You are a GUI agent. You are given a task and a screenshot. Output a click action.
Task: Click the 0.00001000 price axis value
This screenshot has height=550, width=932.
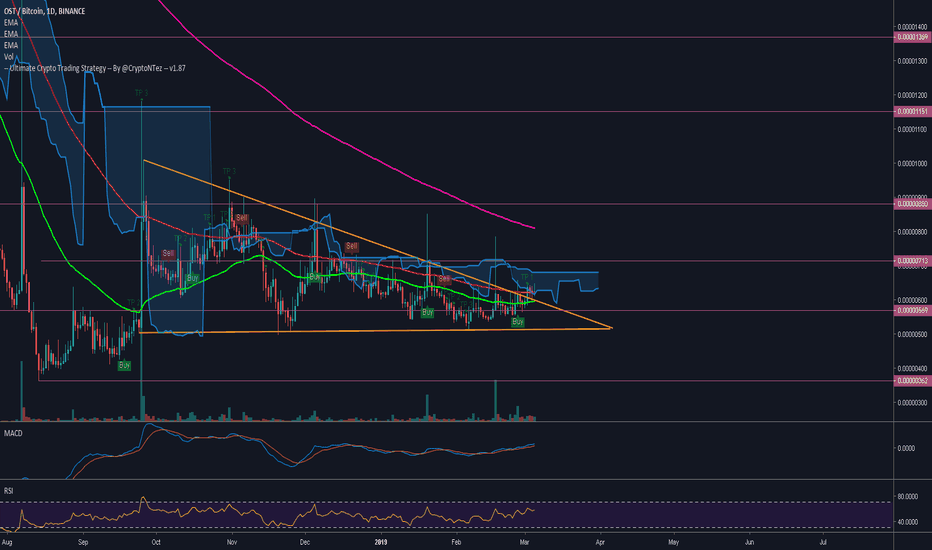coord(912,164)
